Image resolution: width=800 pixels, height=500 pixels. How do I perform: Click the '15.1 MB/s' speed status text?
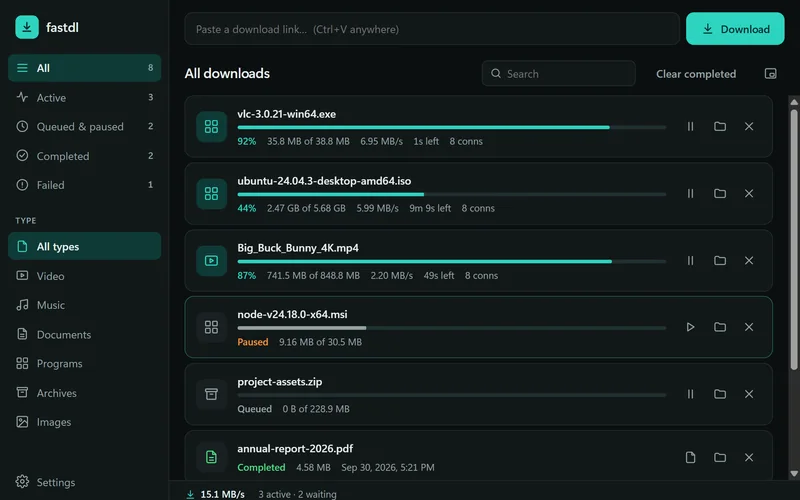coord(222,494)
